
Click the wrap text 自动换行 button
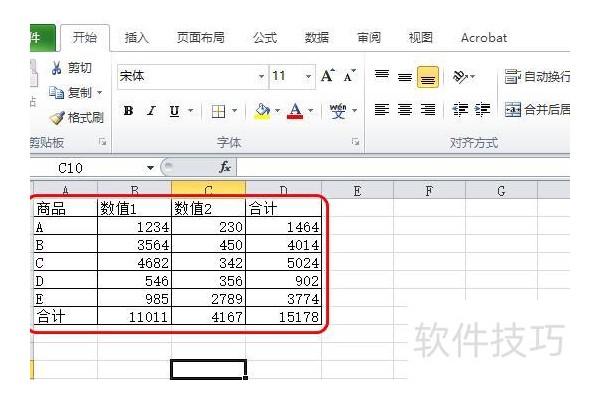537,77
